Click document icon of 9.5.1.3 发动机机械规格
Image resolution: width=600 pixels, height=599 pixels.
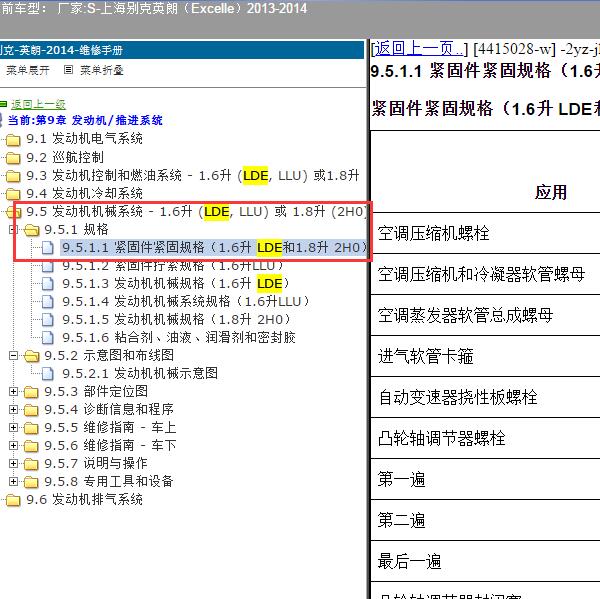(x=48, y=284)
